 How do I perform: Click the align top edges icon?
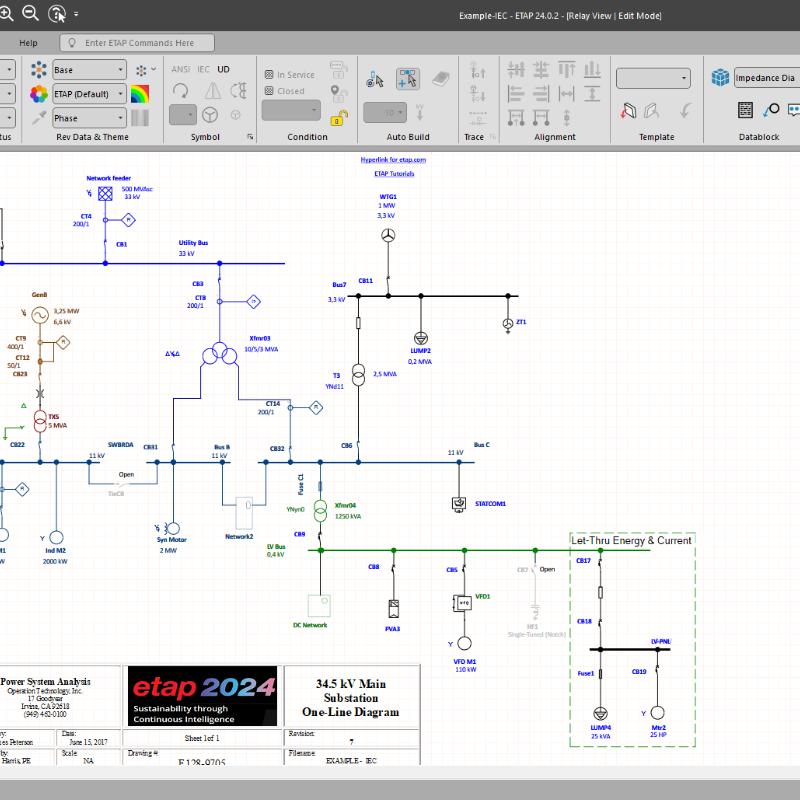tap(567, 69)
